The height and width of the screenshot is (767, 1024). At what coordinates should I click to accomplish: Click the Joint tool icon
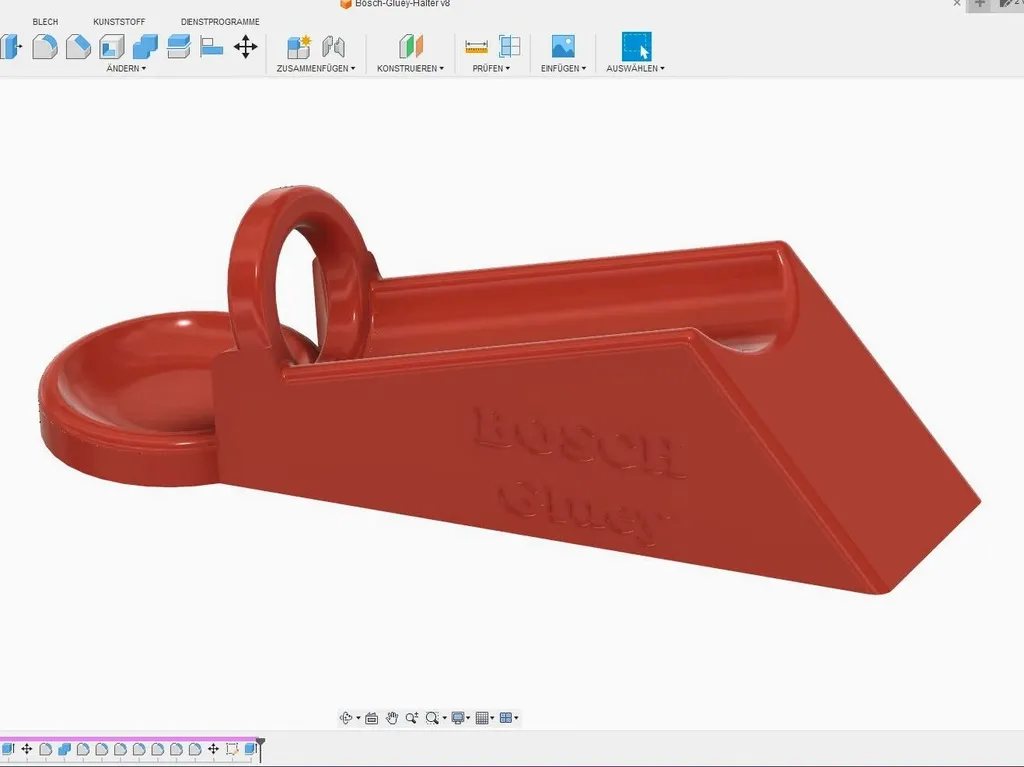333,46
